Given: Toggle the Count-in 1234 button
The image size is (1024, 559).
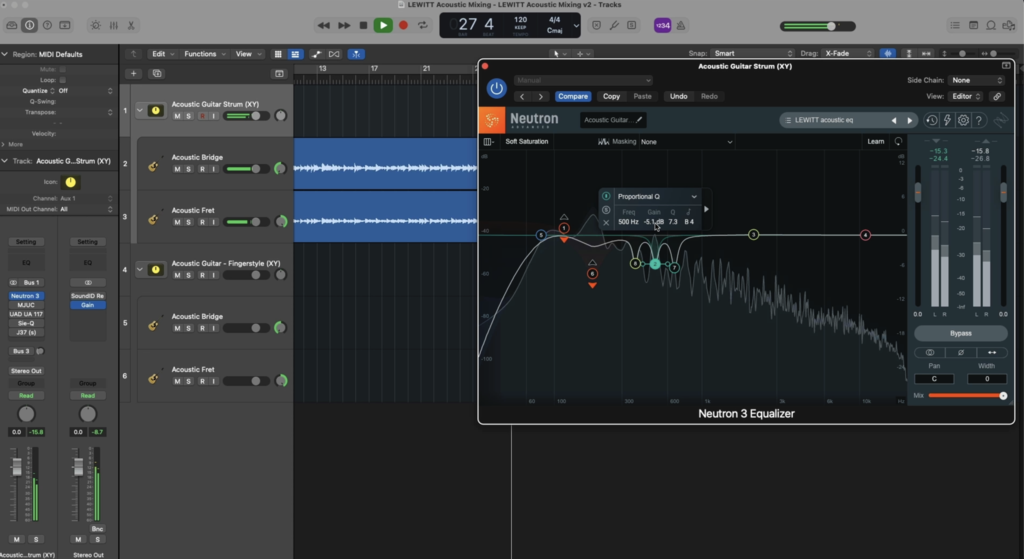Looking at the screenshot, I should (662, 25).
